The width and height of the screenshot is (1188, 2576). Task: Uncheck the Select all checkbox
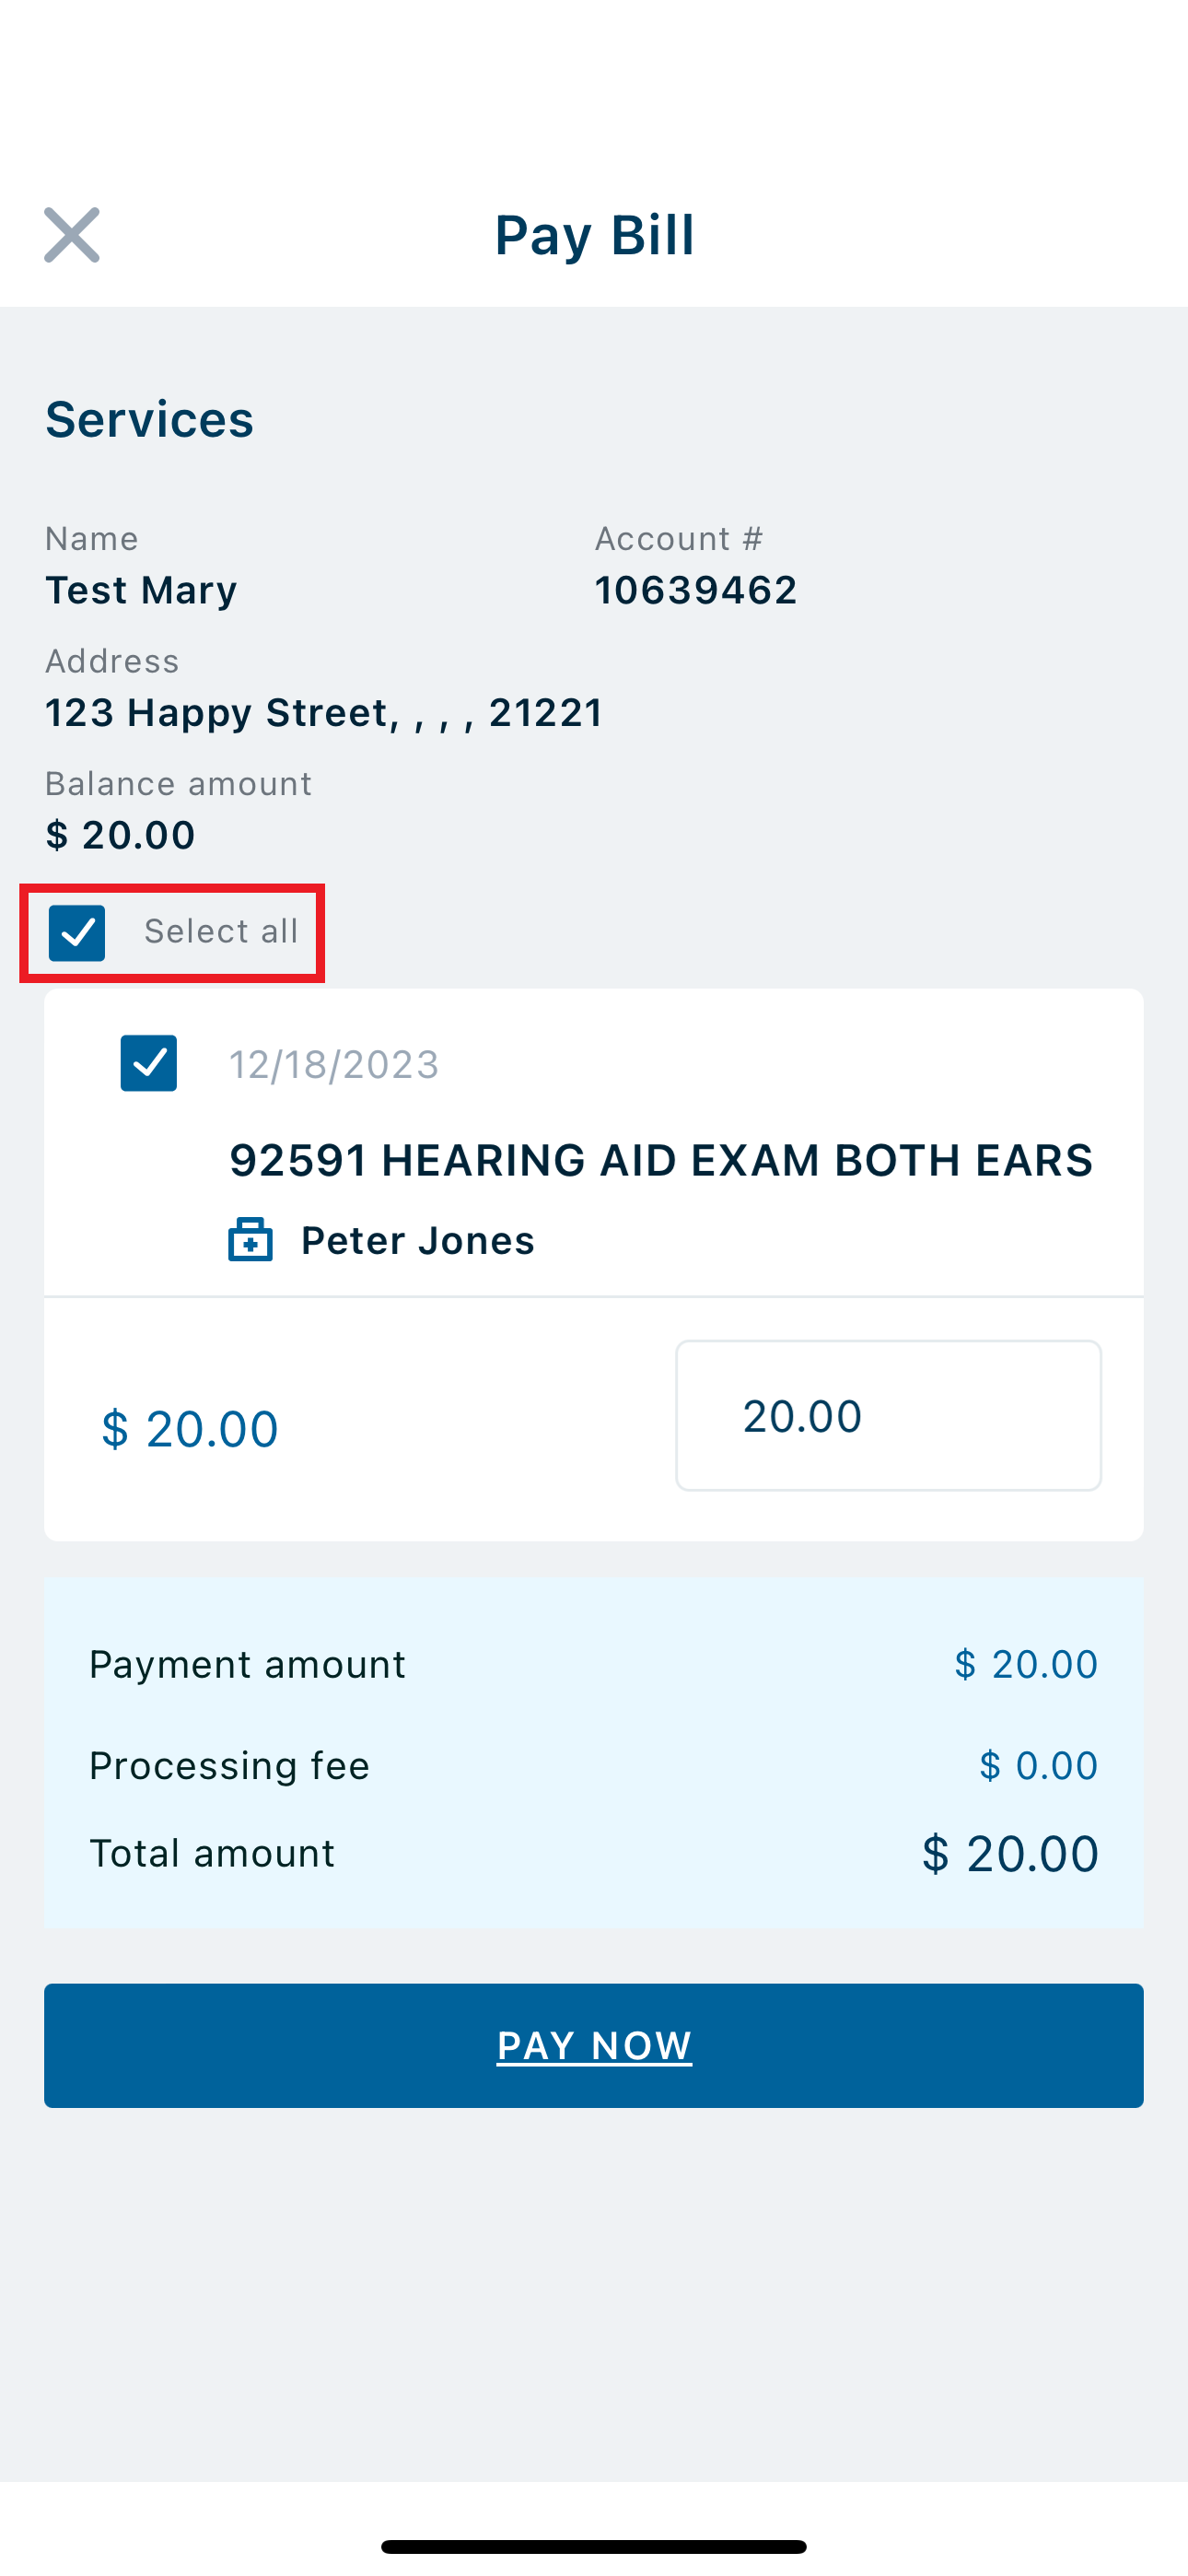77,933
